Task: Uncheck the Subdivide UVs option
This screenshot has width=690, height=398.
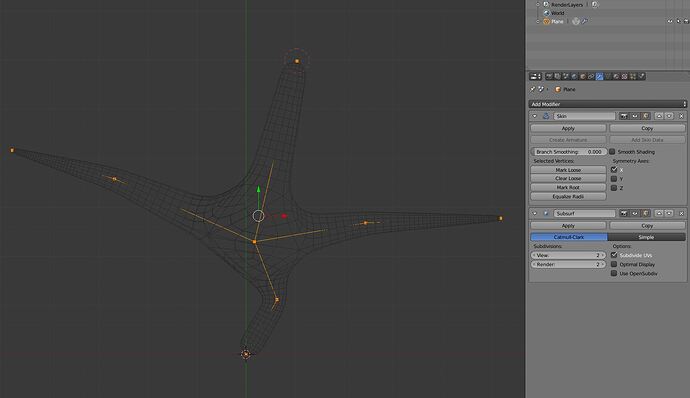Action: [x=614, y=255]
